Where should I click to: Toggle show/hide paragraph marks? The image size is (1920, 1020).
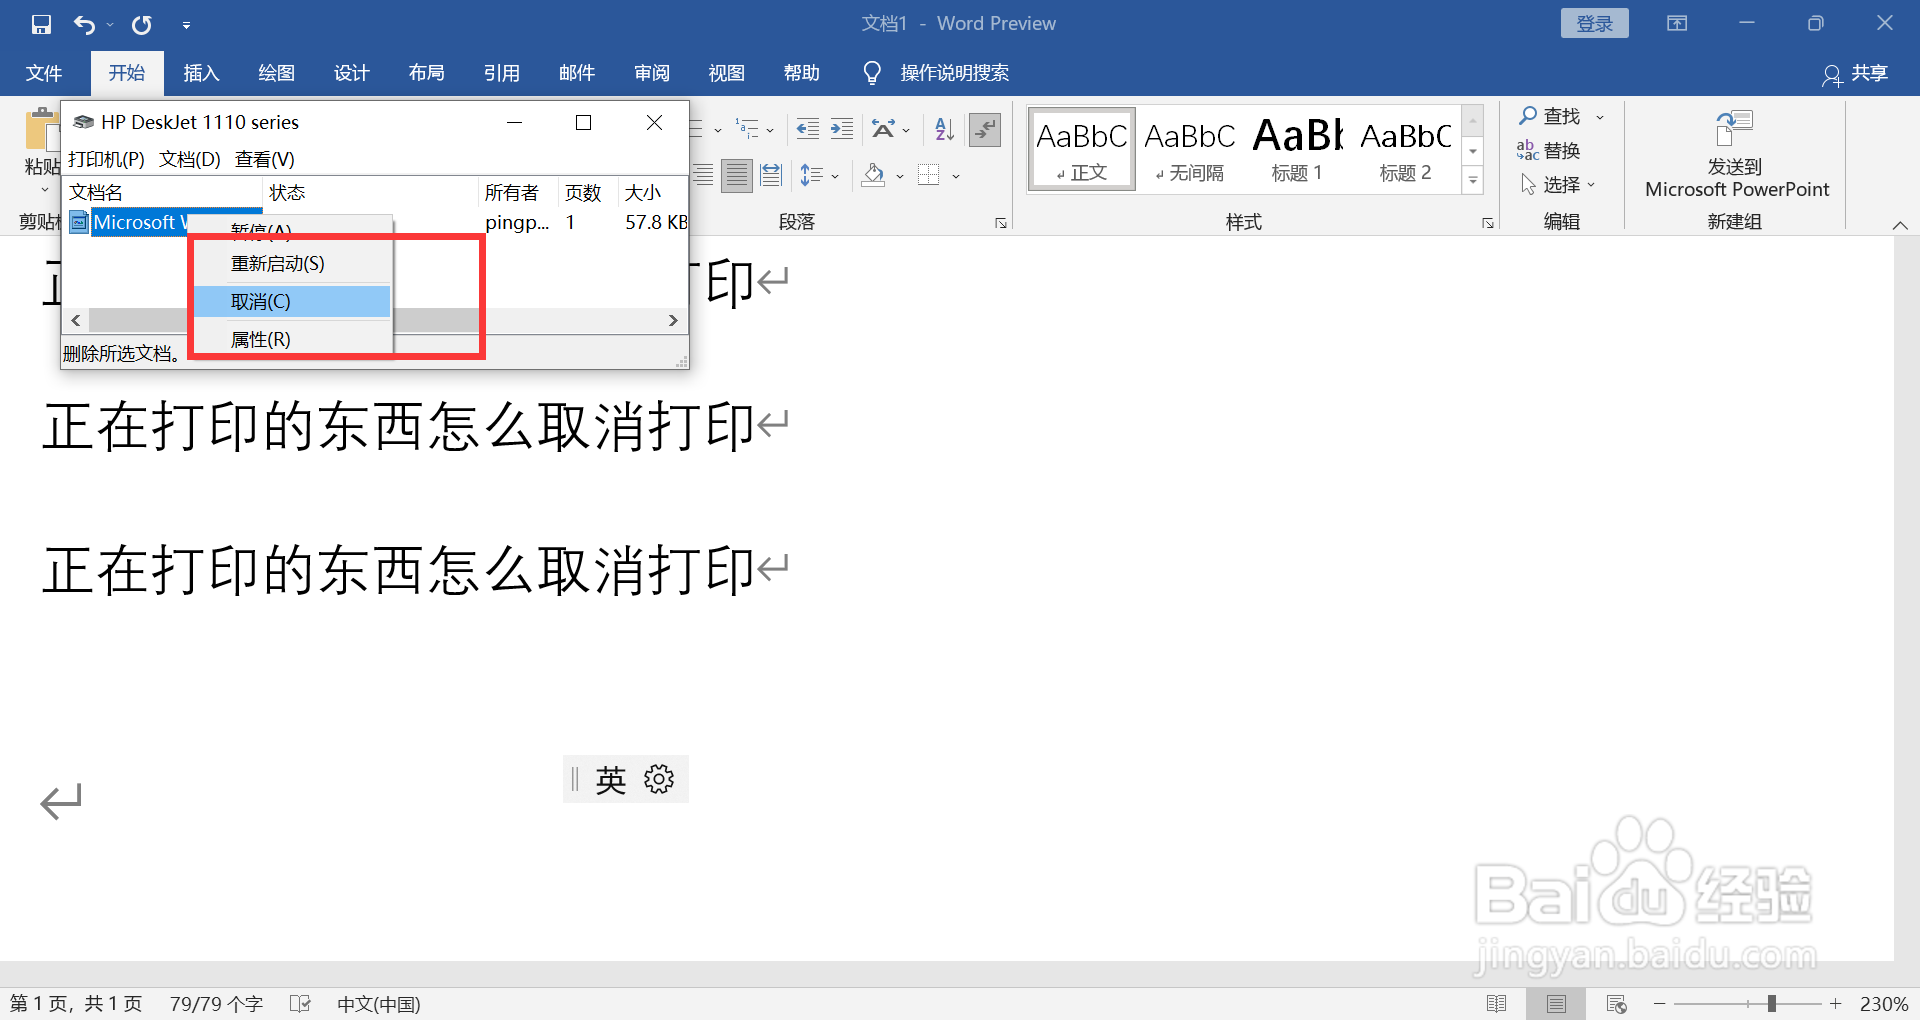(x=985, y=129)
